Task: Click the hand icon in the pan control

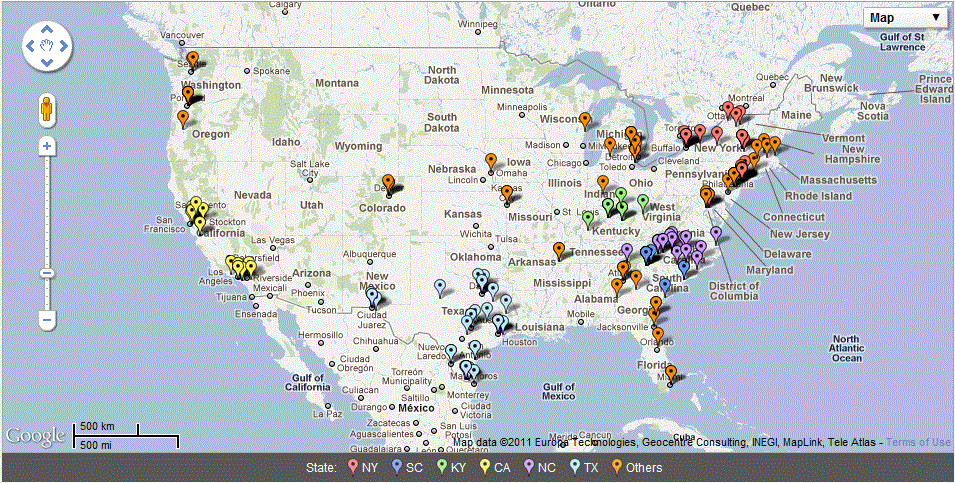Action: [47, 46]
